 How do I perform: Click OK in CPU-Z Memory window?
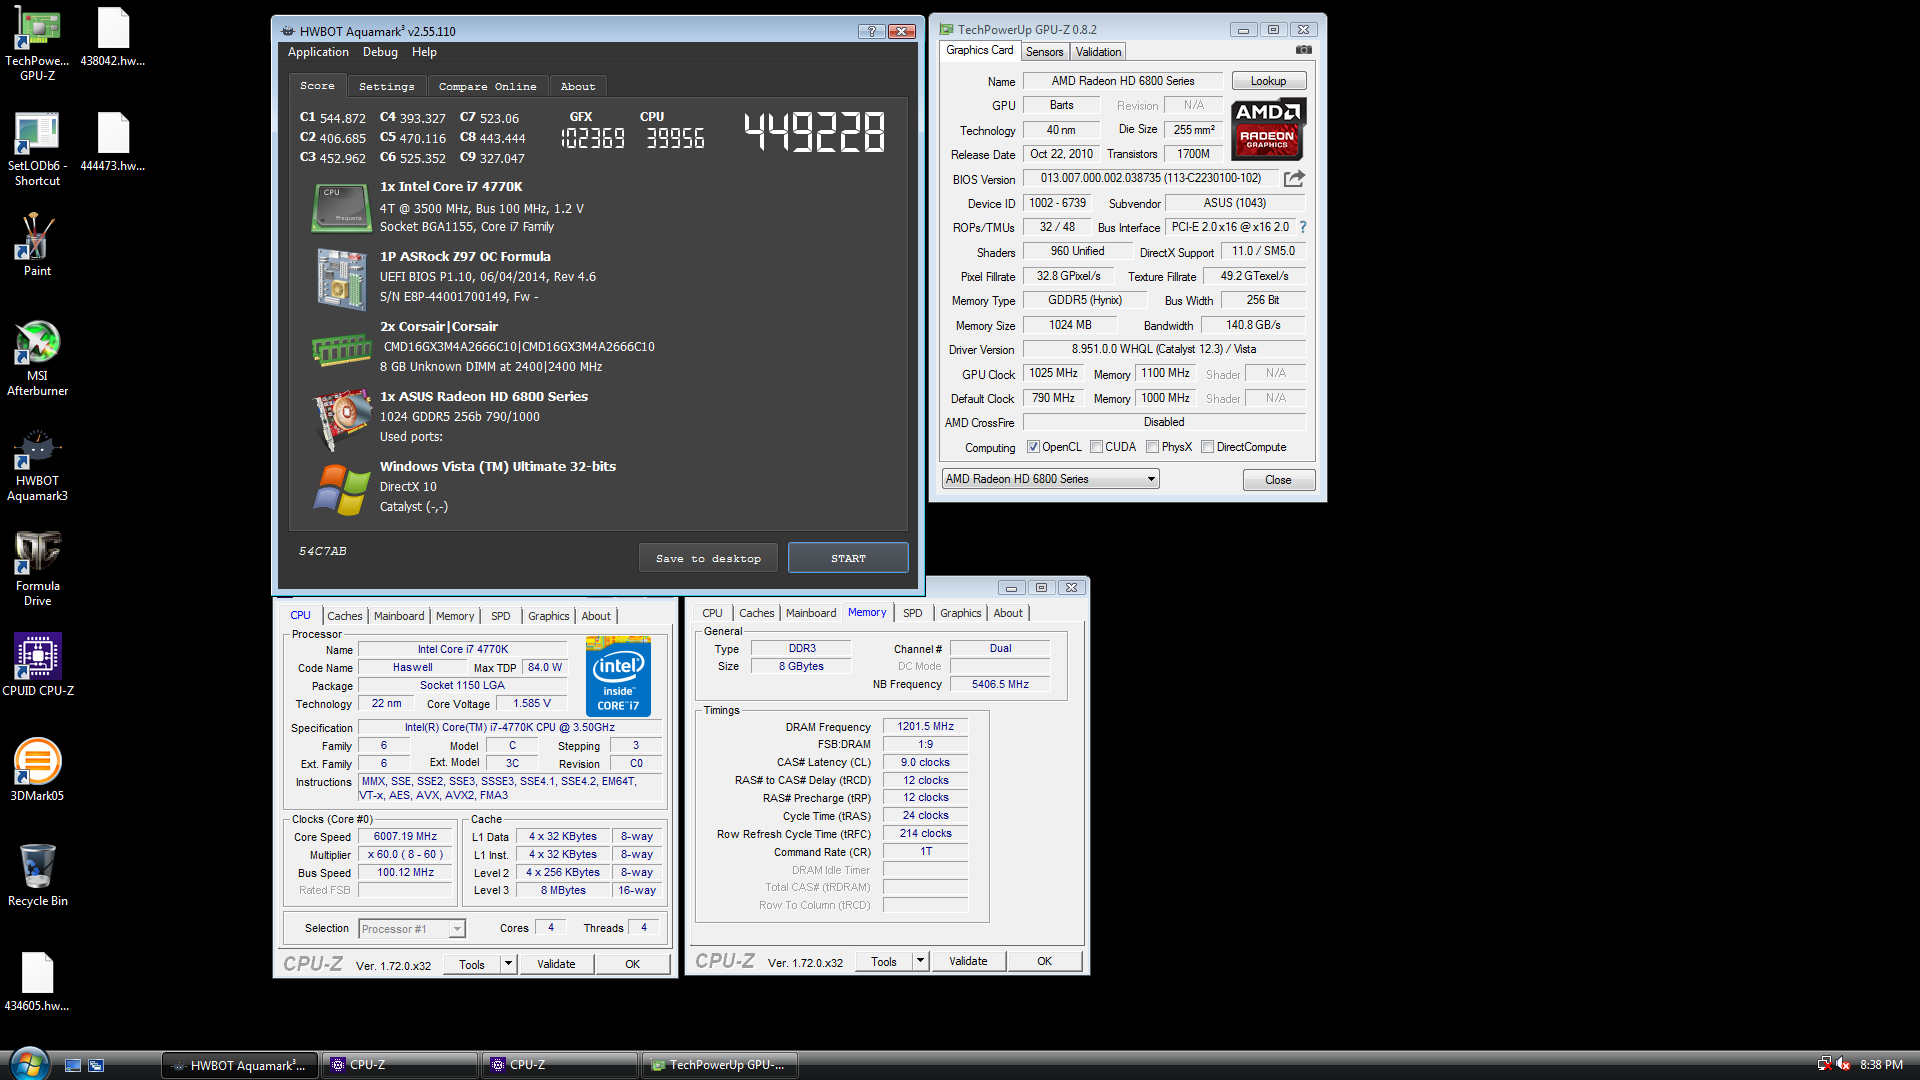coord(1044,961)
